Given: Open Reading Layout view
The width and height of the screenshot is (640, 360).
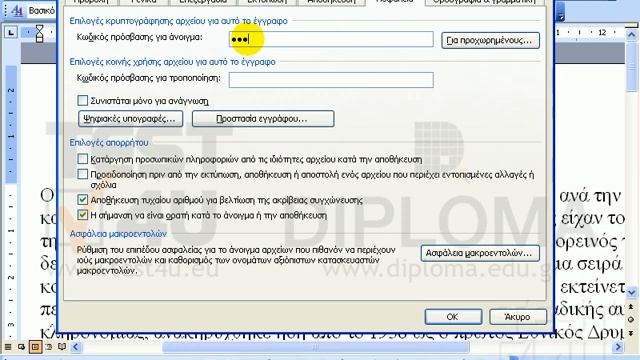Looking at the screenshot, I should tap(62, 347).
